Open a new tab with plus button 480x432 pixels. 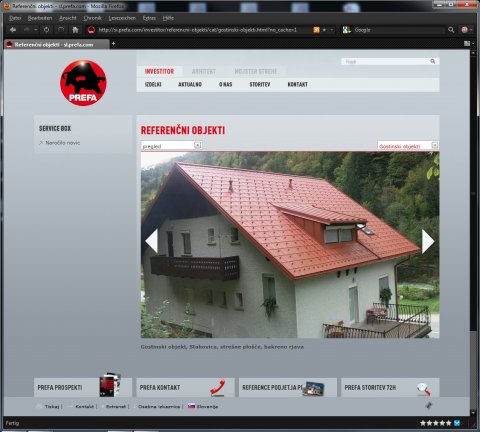[x=113, y=44]
